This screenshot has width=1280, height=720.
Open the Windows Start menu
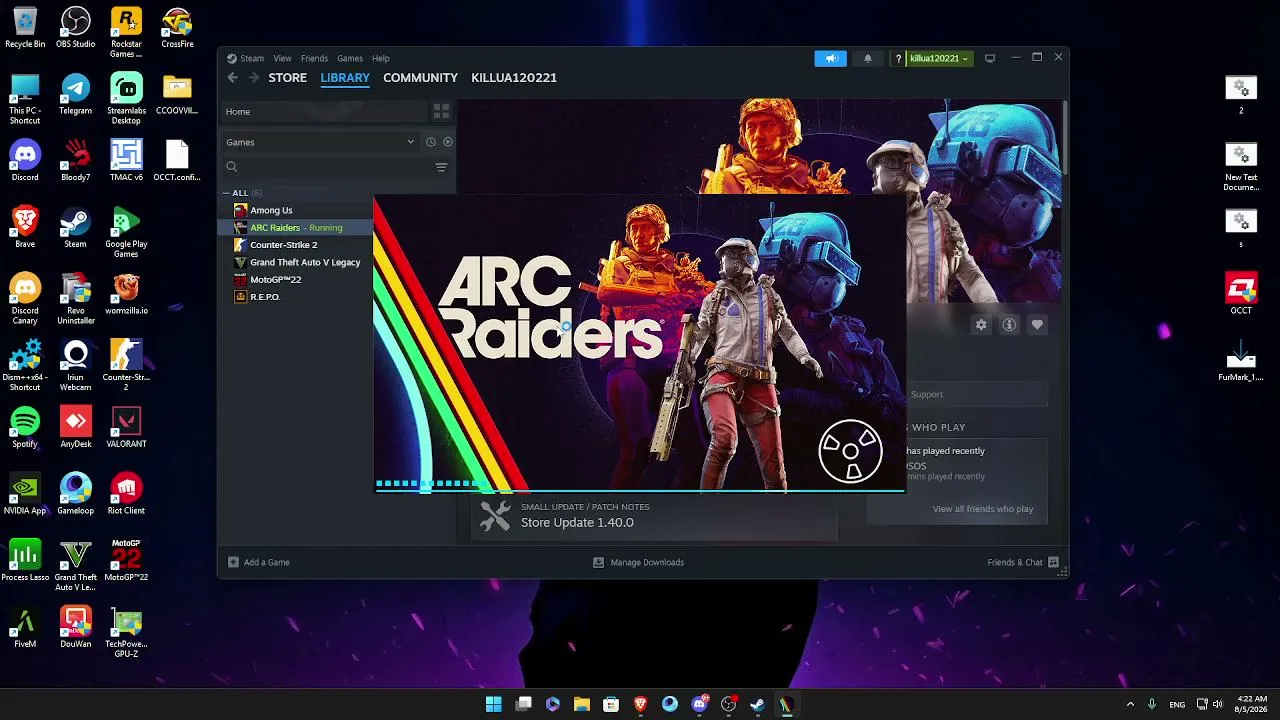[494, 704]
